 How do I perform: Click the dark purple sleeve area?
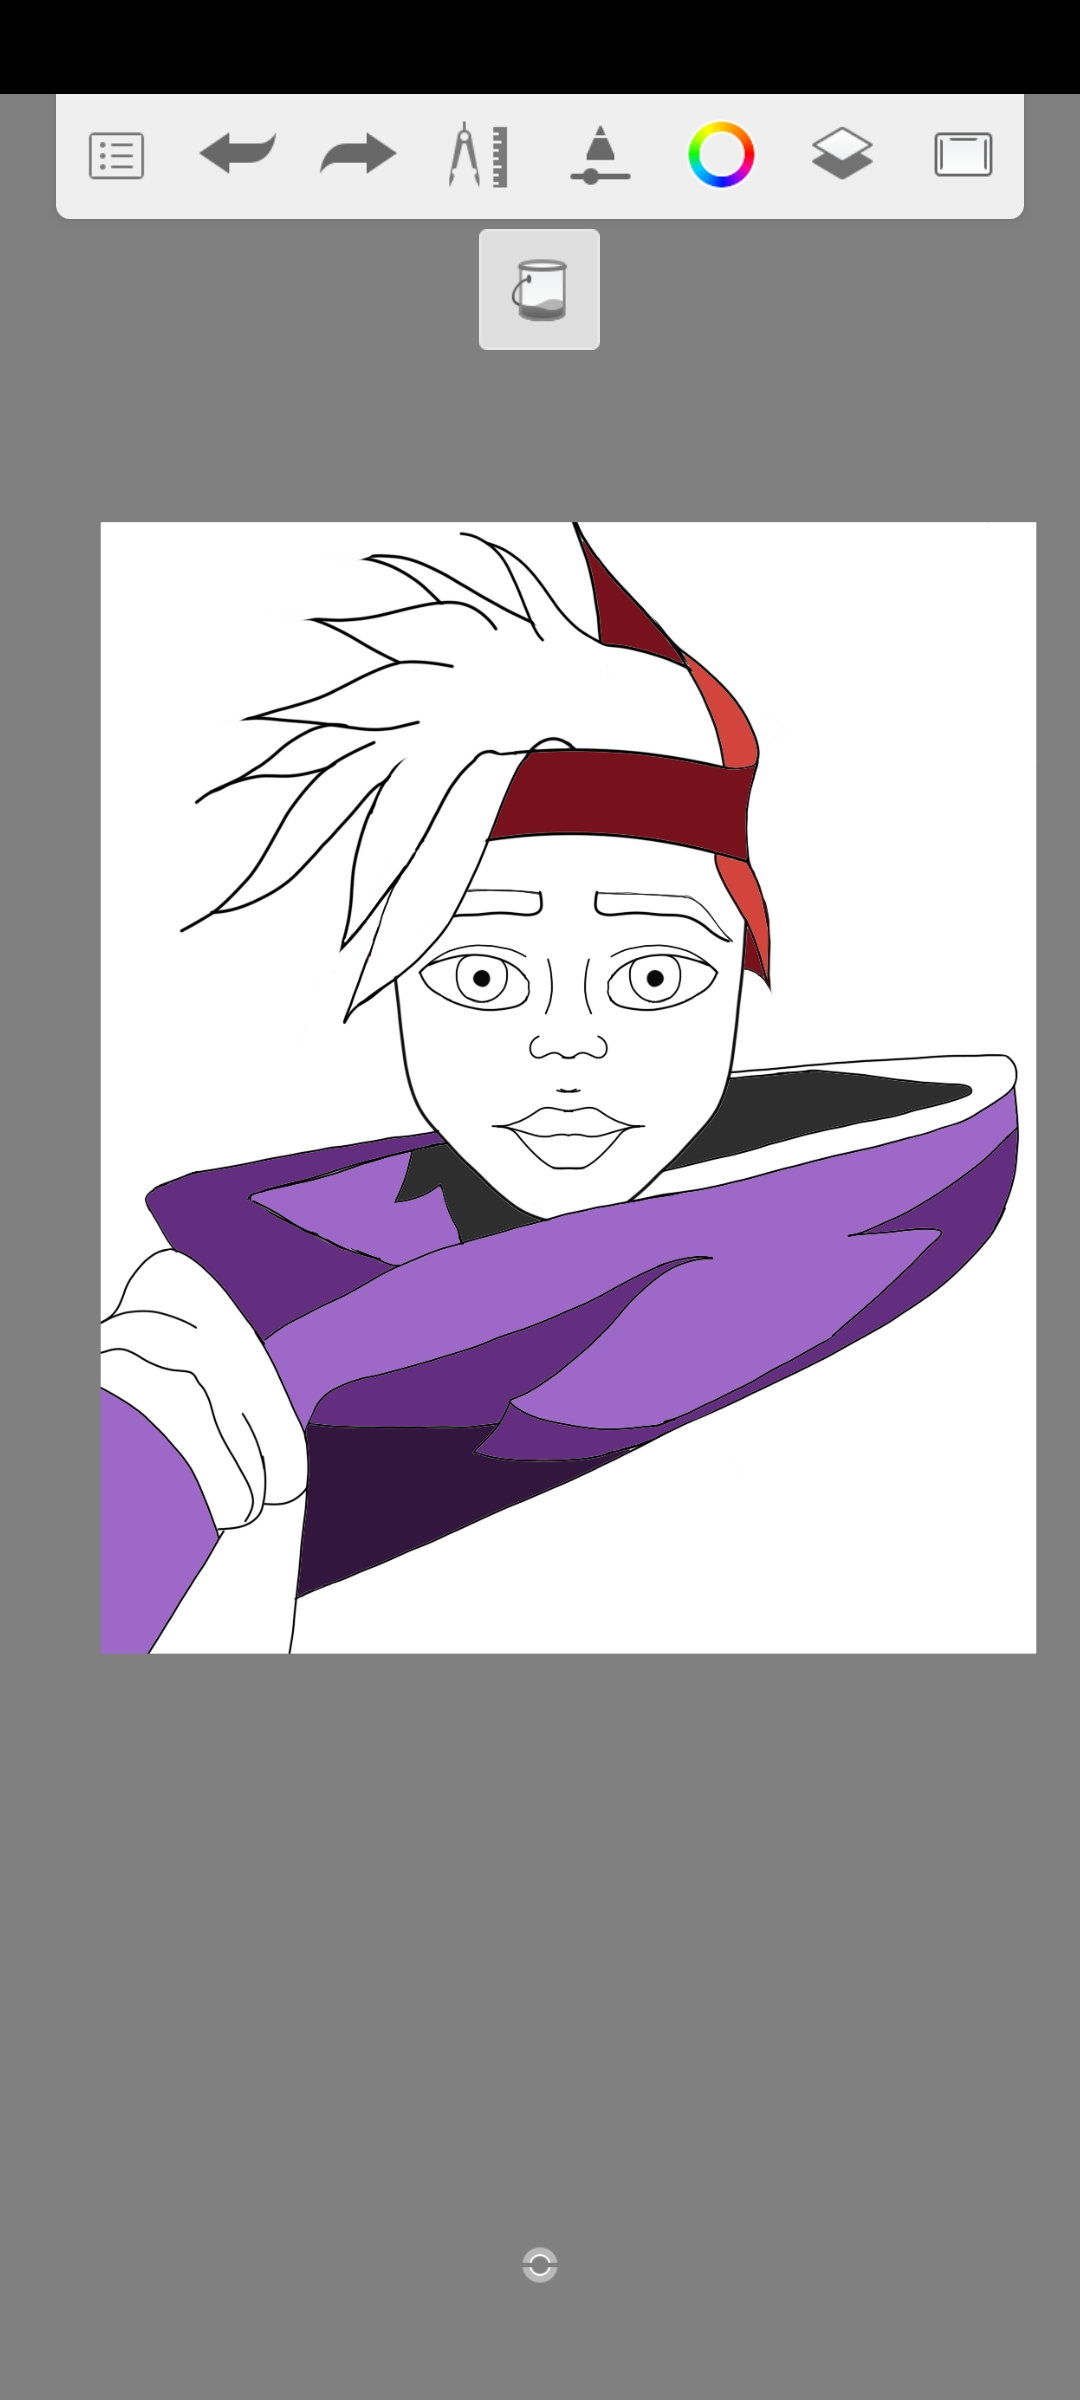[400, 1500]
